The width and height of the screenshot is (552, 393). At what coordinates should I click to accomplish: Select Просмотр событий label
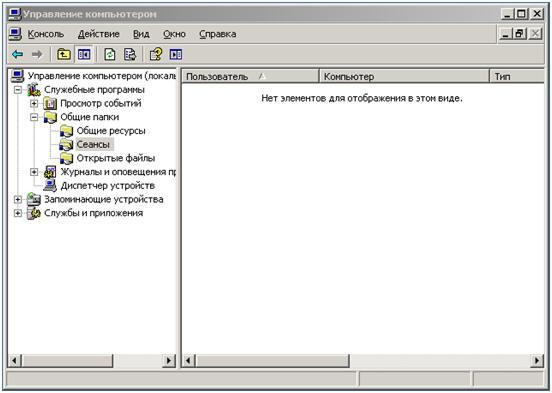101,103
